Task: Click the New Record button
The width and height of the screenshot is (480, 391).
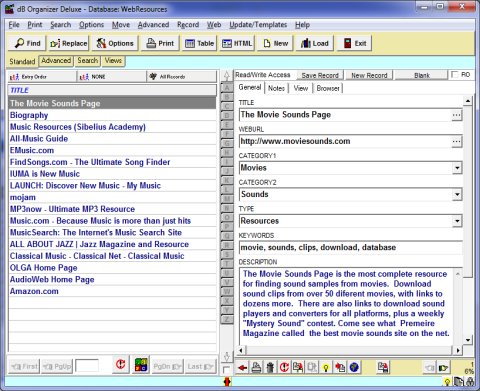Action: coord(369,75)
